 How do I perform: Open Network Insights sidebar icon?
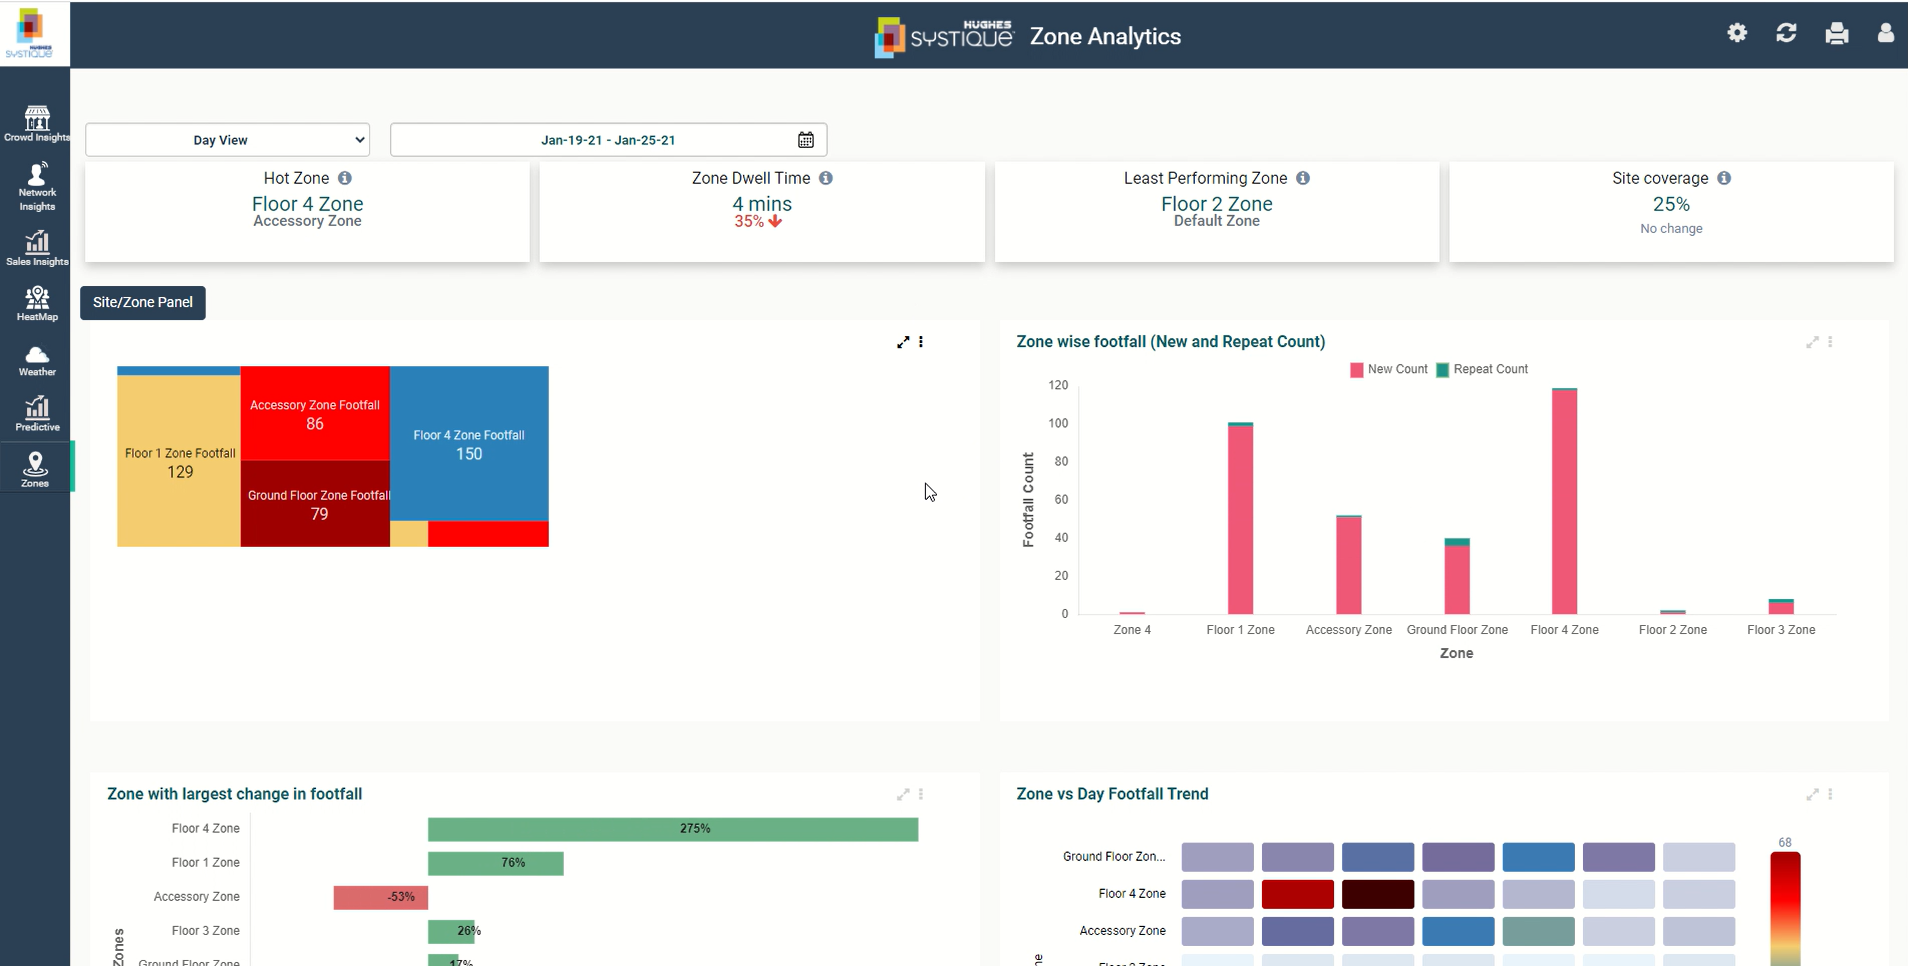click(36, 187)
